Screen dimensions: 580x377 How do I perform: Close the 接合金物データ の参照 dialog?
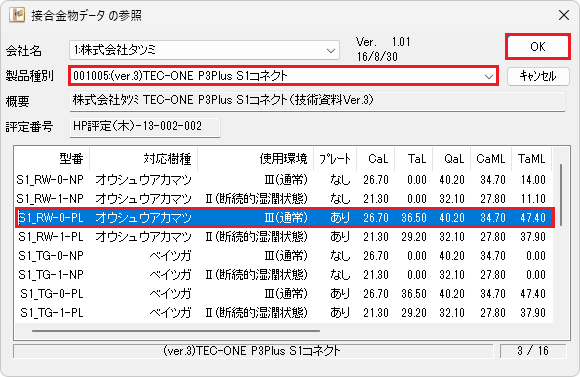click(x=564, y=15)
